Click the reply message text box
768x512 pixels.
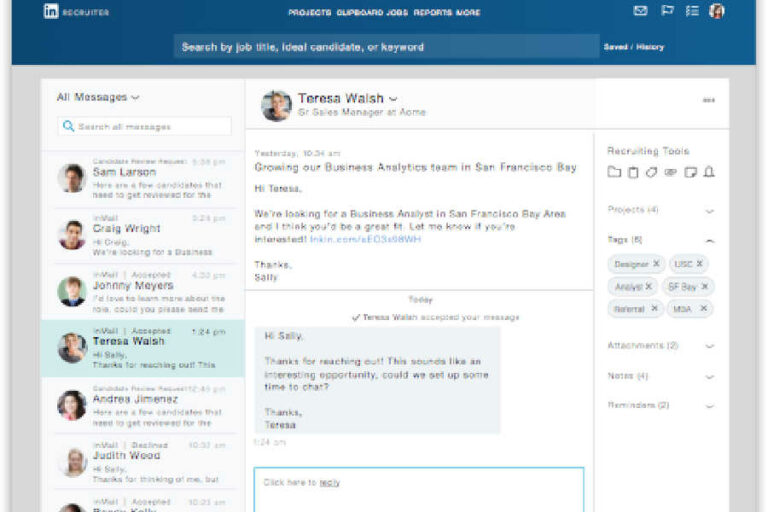[419, 490]
